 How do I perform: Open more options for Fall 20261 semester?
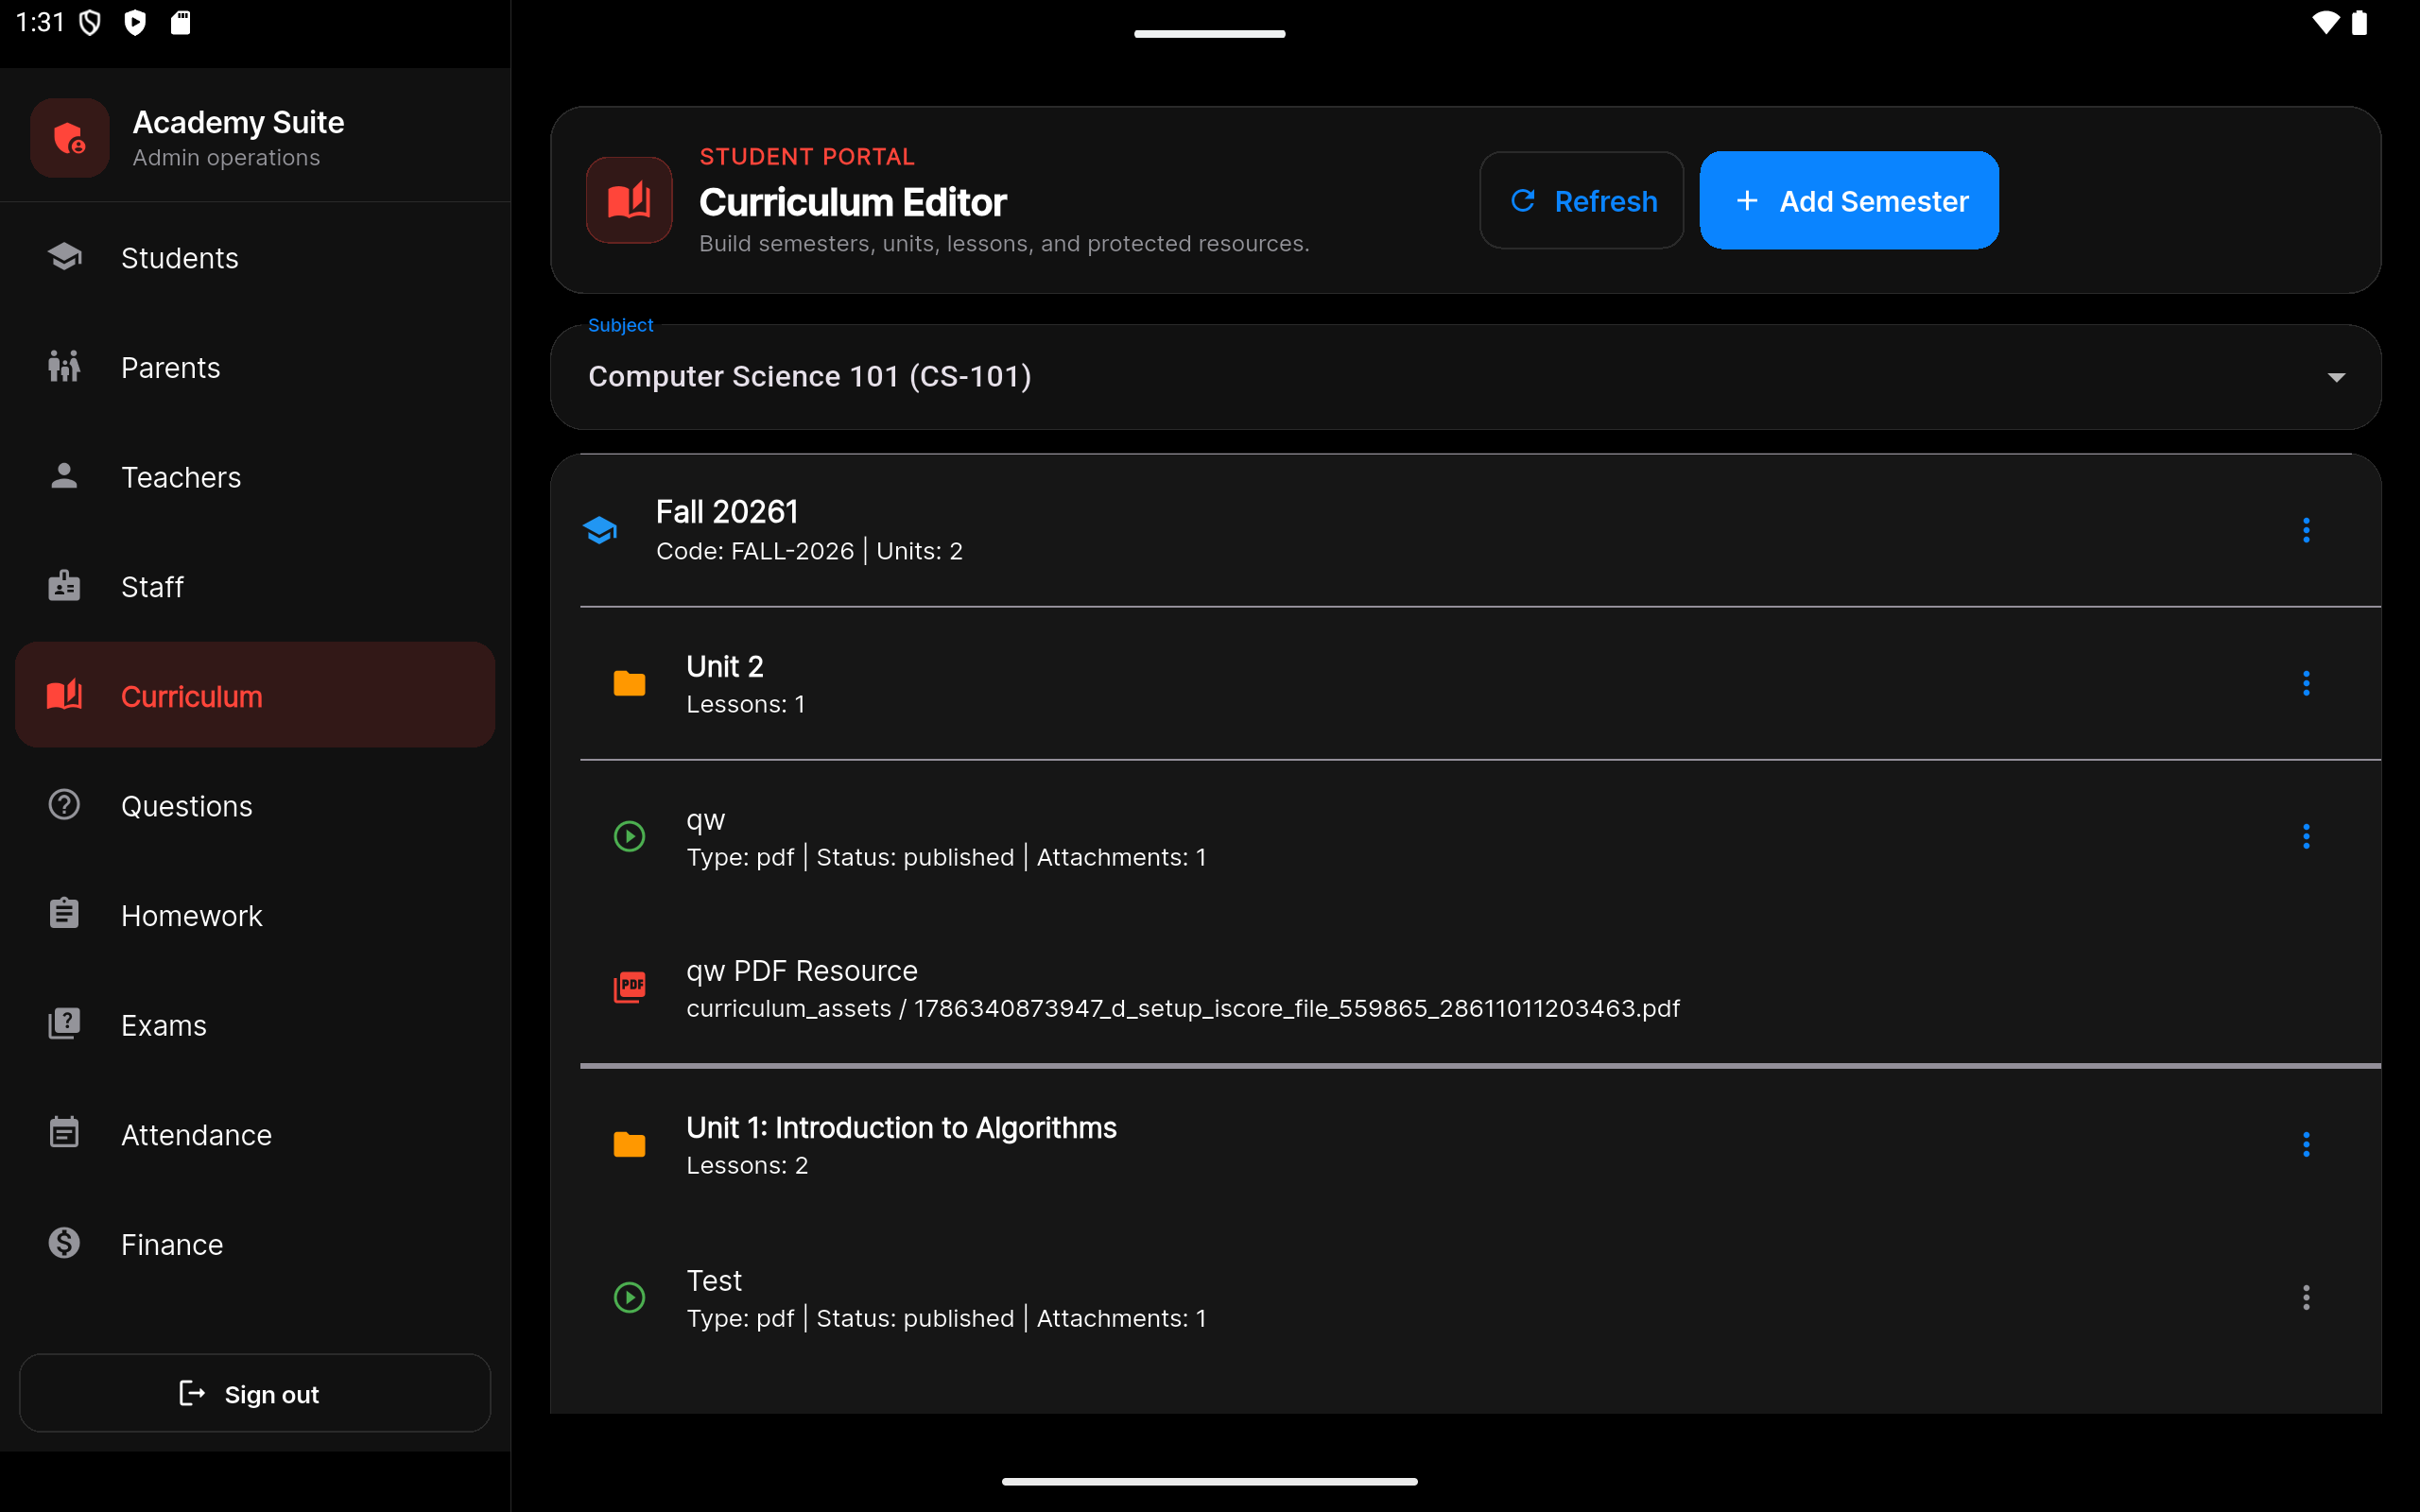(x=2306, y=530)
